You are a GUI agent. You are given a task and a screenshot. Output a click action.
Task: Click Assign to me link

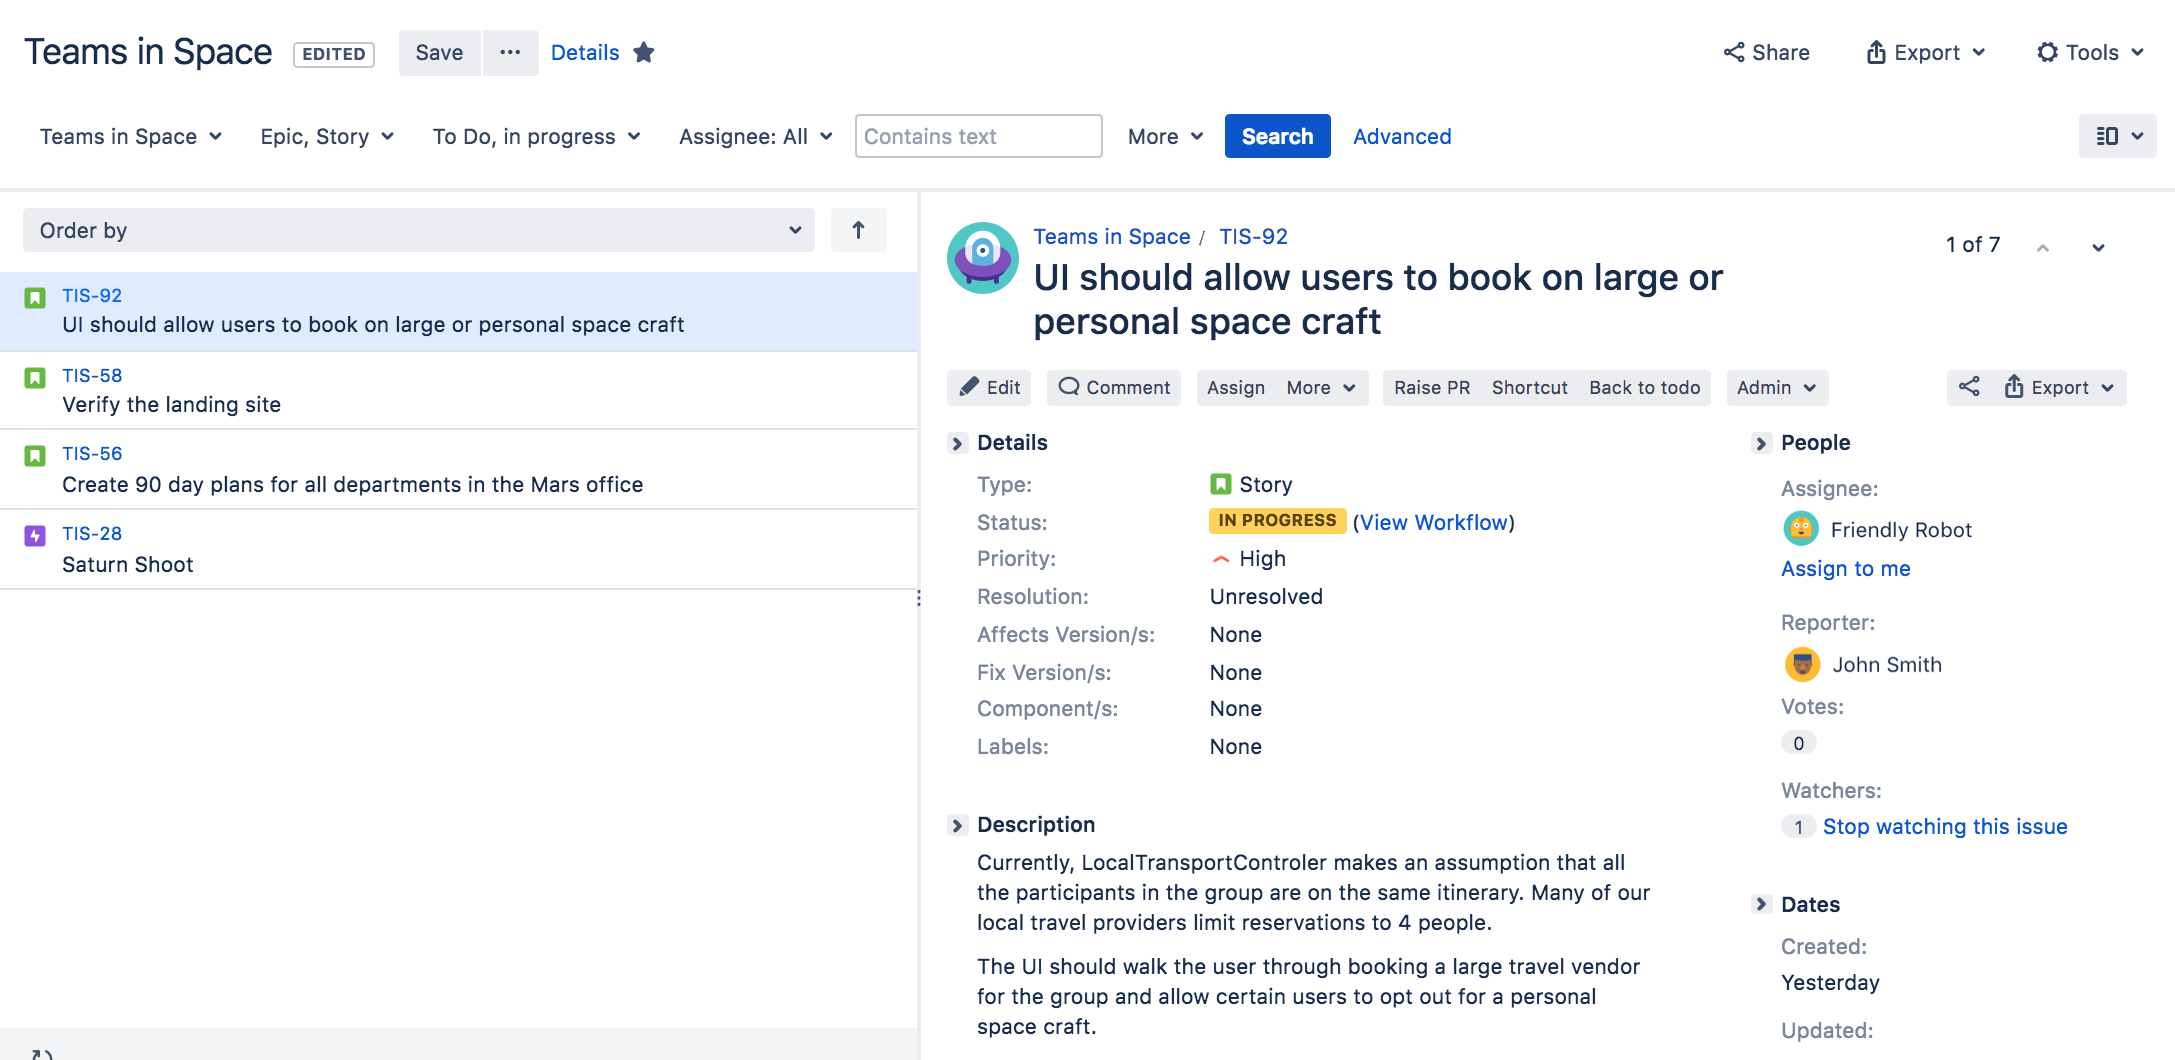[1845, 568]
